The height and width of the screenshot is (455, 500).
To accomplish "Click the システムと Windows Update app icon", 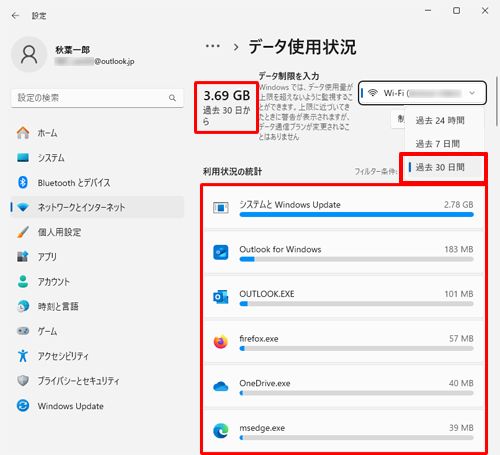I will [221, 208].
